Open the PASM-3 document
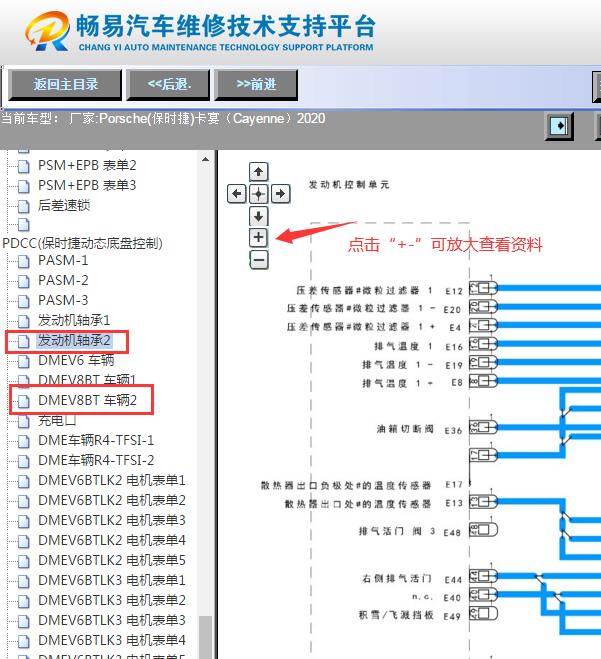The width and height of the screenshot is (601, 659). click(63, 301)
